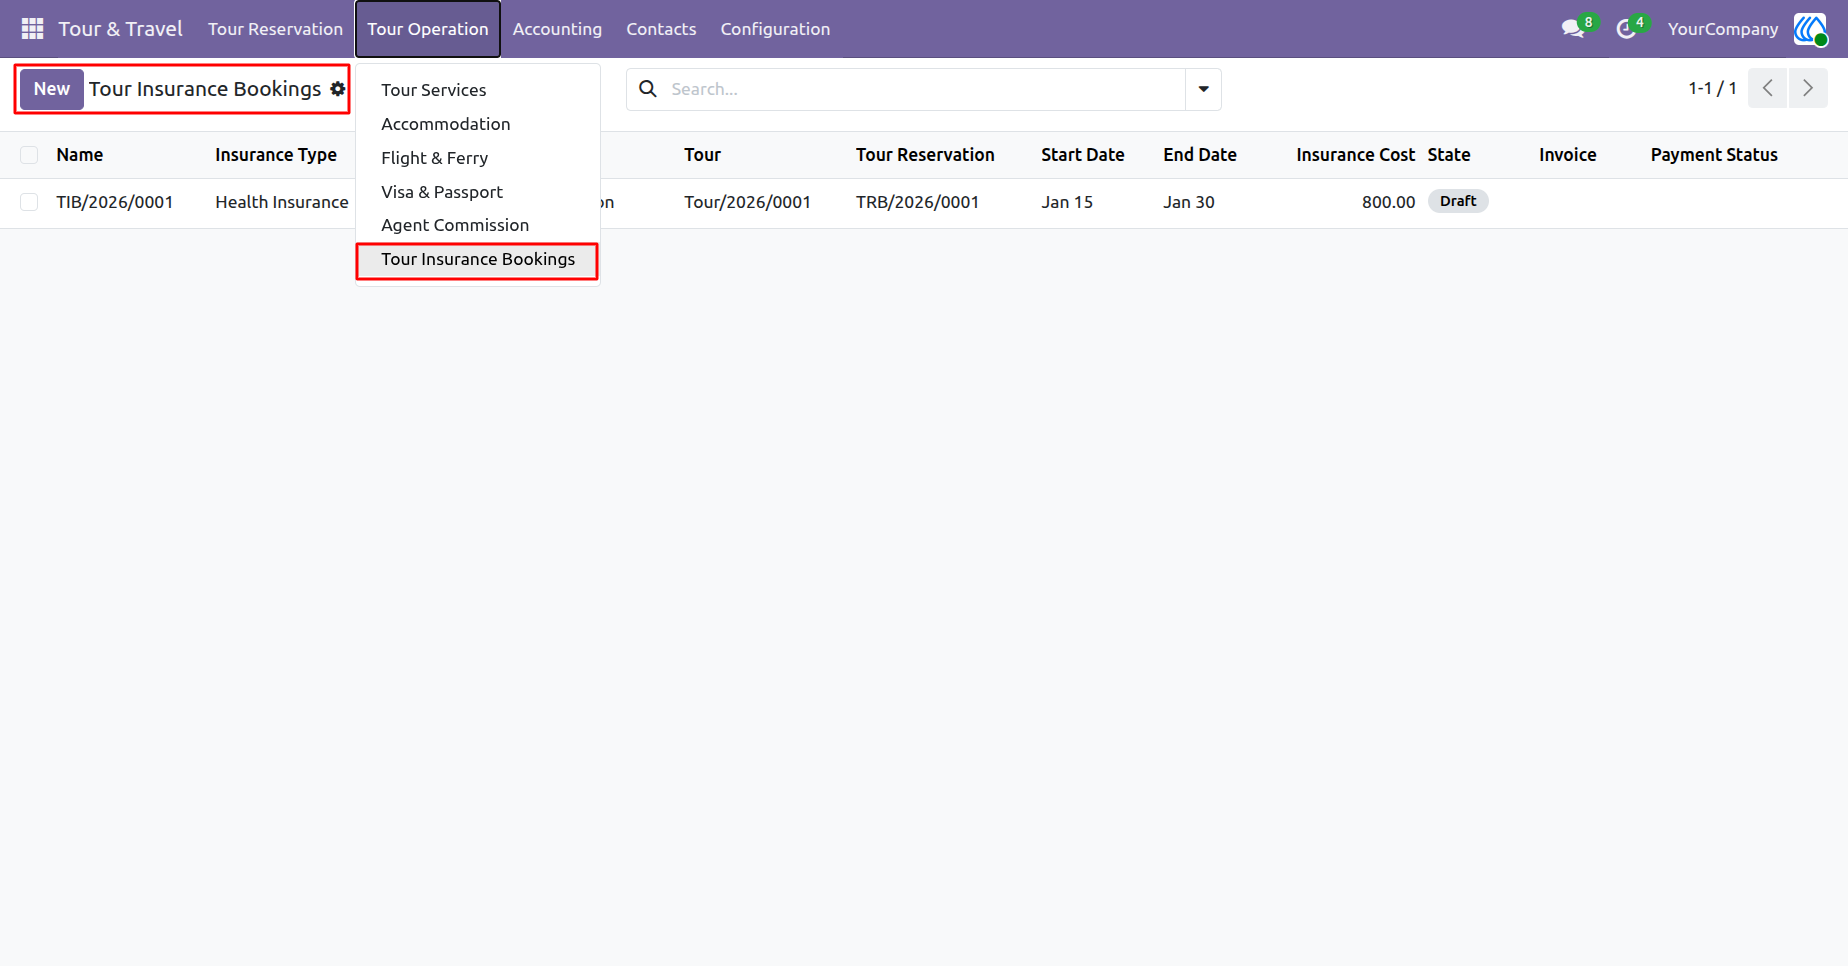The width and height of the screenshot is (1848, 966).
Task: Create a New insurance booking
Action: click(x=52, y=89)
